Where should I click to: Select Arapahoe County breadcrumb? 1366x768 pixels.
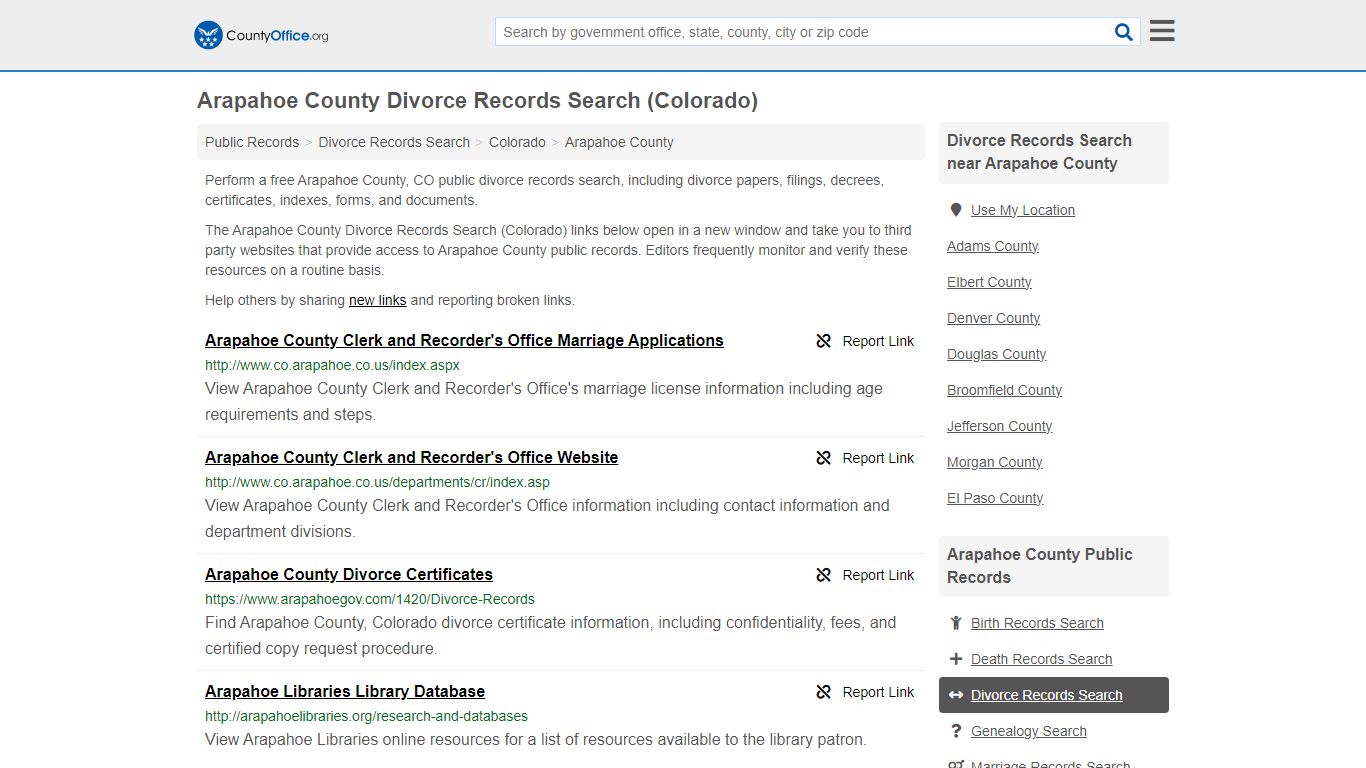click(x=619, y=142)
